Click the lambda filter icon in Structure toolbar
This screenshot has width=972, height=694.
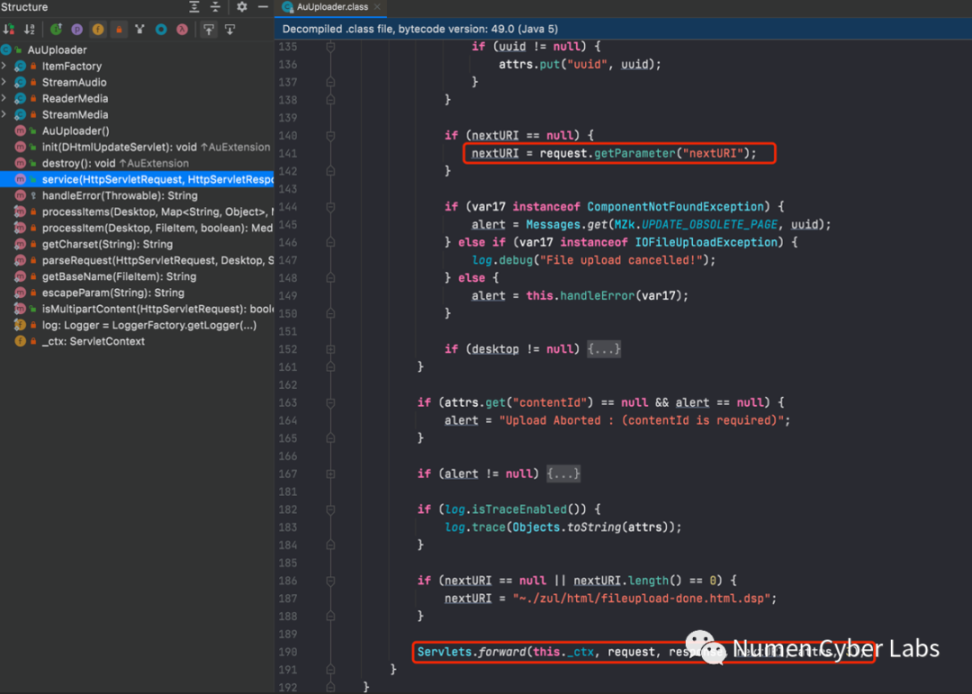180,30
